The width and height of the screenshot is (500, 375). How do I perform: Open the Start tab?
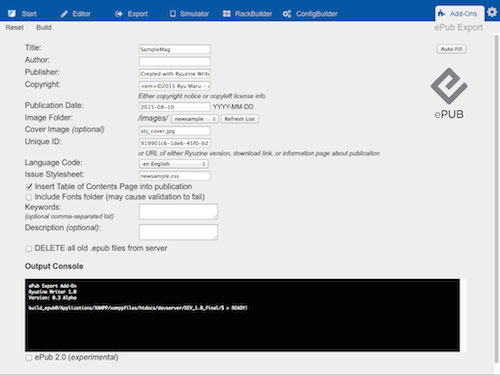point(23,14)
